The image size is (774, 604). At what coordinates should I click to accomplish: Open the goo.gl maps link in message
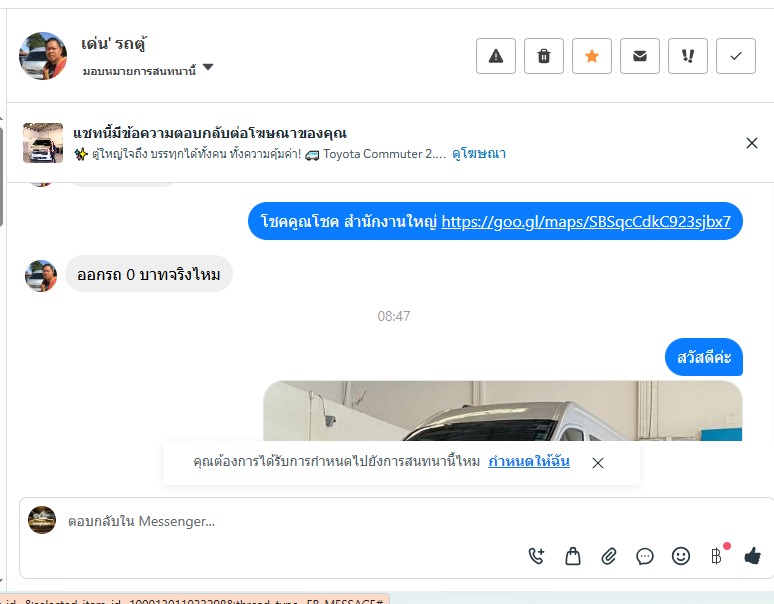coord(586,222)
